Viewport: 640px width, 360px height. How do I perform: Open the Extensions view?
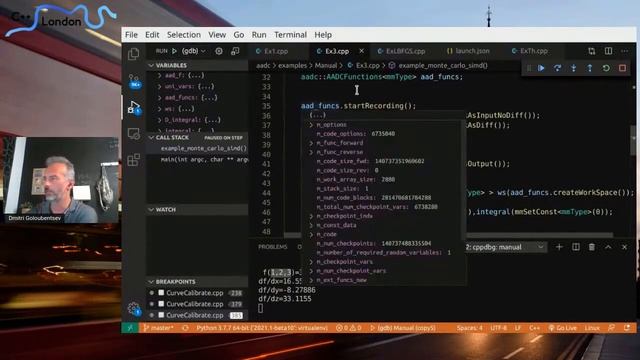coord(133,160)
